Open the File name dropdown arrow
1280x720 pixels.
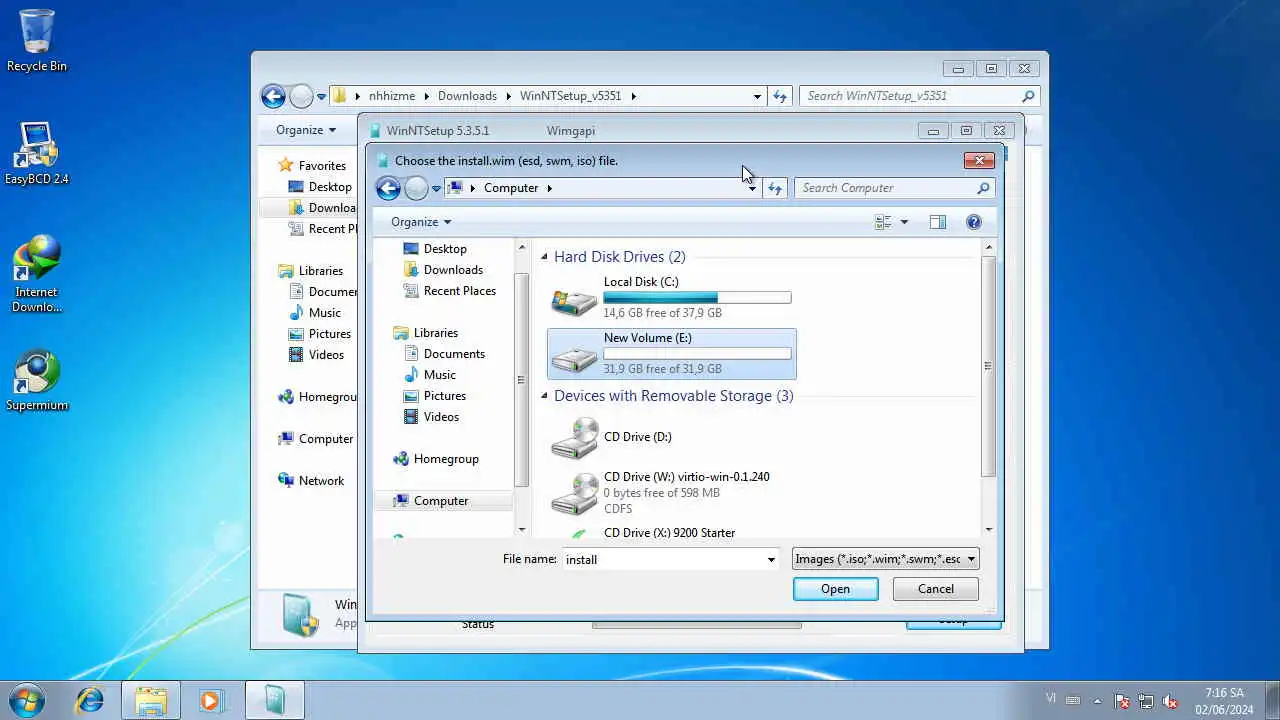pos(771,559)
